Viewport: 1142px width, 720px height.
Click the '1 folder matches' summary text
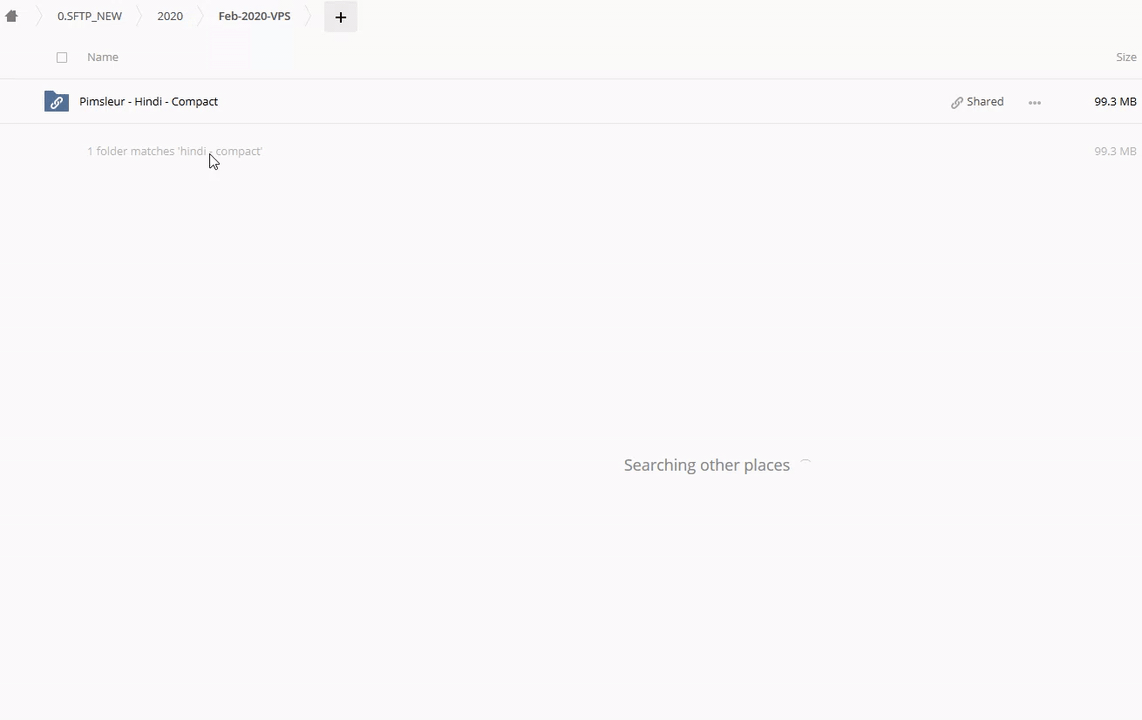pyautogui.click(x=174, y=151)
